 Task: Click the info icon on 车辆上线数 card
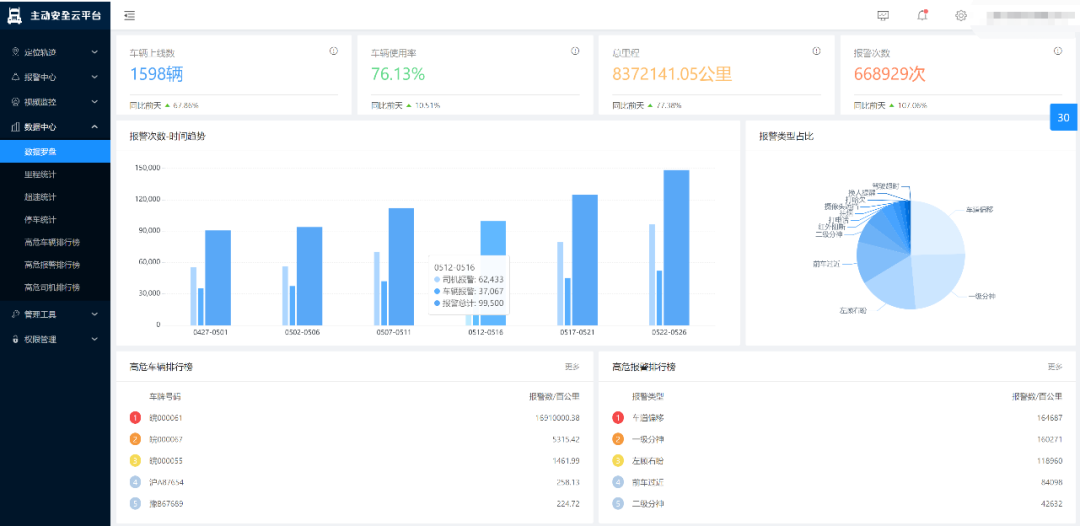(333, 51)
